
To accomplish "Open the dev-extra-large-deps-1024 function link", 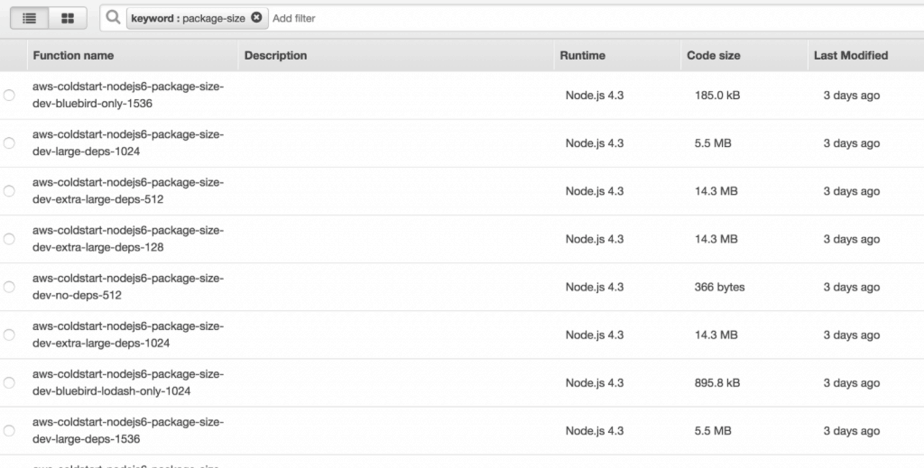I will 127,335.
